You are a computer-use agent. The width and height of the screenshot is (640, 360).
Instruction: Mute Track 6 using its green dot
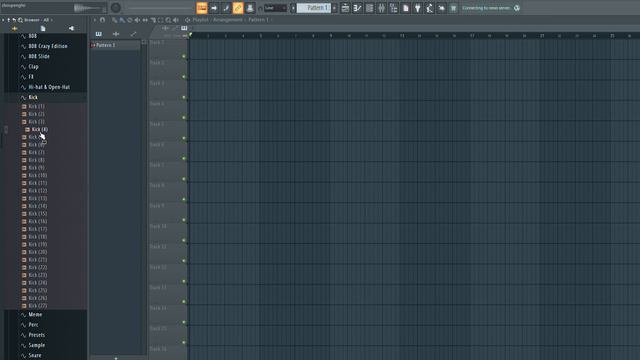point(184,158)
